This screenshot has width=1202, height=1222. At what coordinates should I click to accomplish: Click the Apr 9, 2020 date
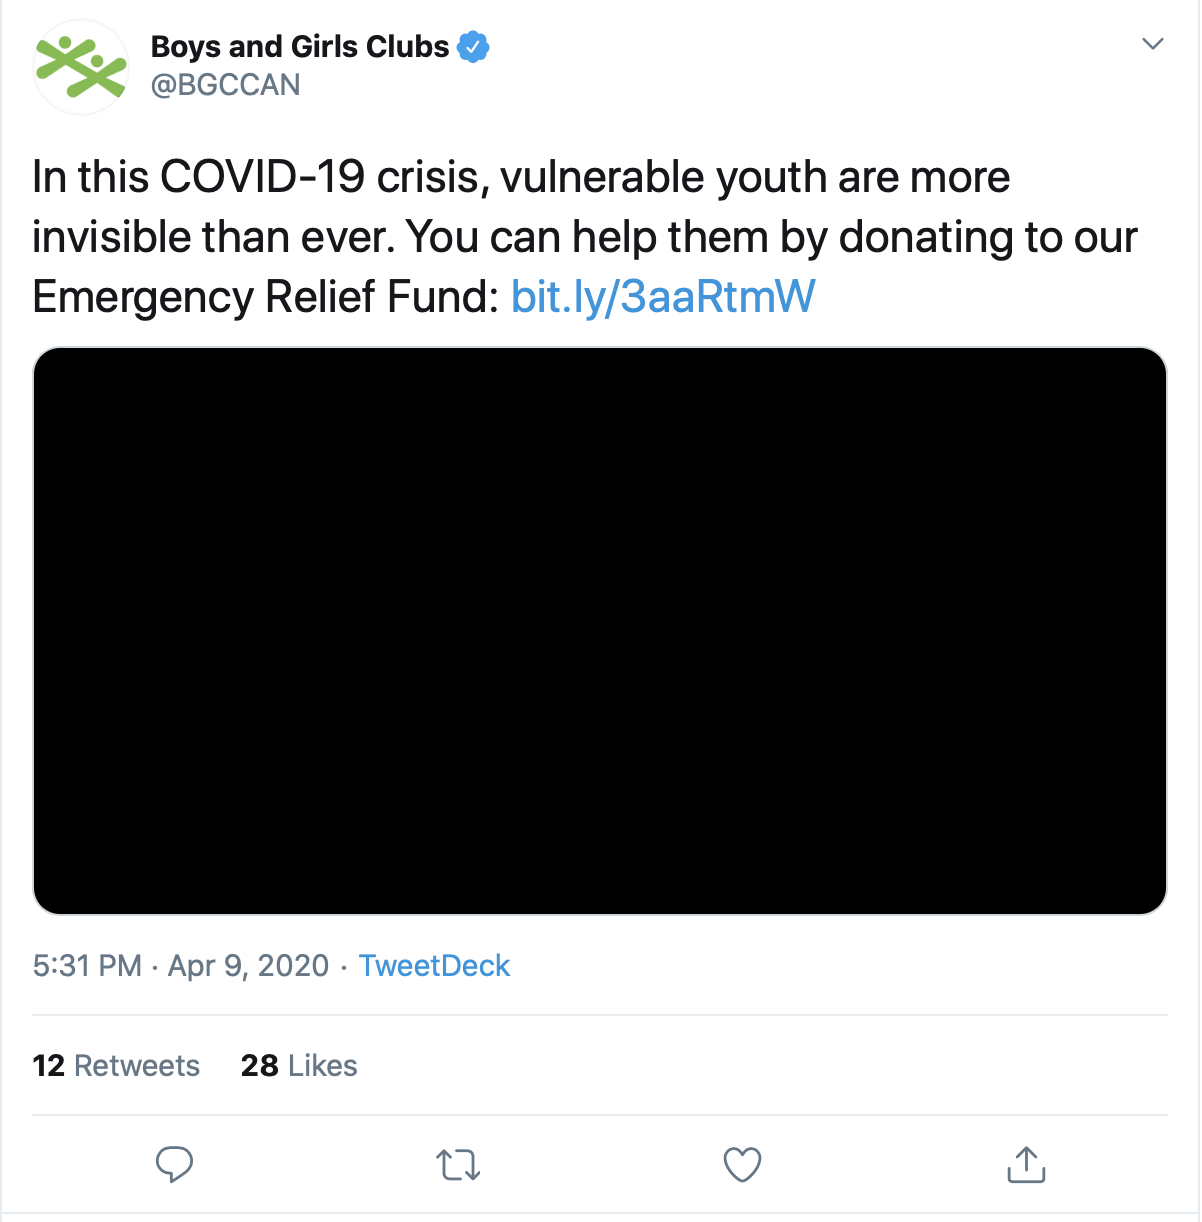point(248,965)
